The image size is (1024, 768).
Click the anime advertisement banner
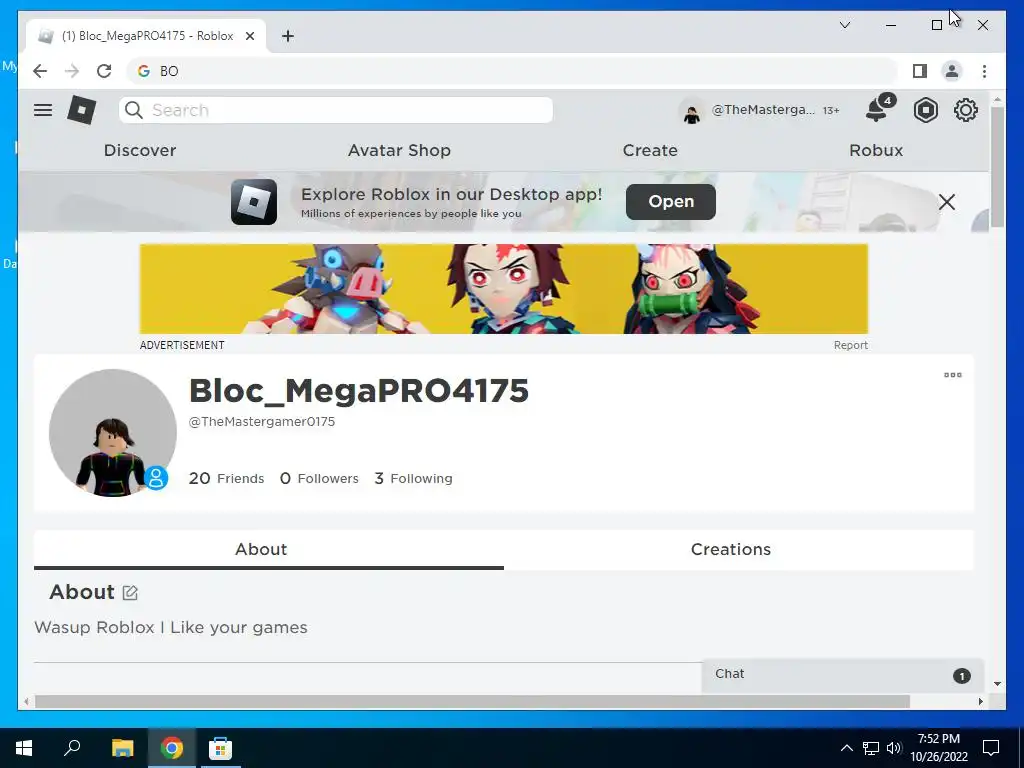coord(504,289)
